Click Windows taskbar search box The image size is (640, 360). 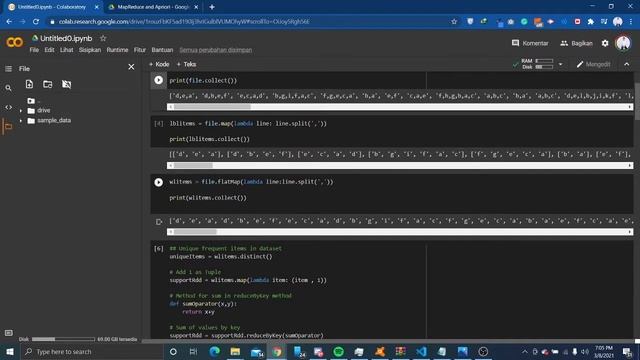pyautogui.click(x=91, y=351)
